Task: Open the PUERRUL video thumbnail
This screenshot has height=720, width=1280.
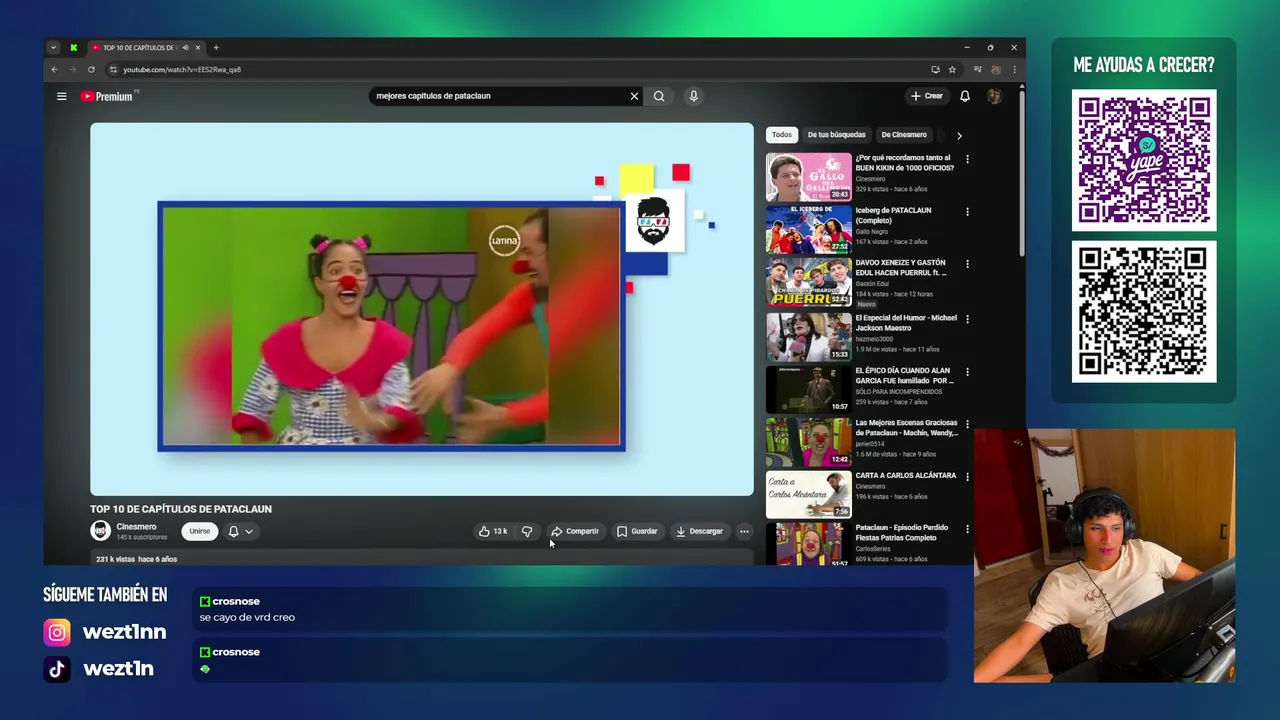Action: [809, 283]
